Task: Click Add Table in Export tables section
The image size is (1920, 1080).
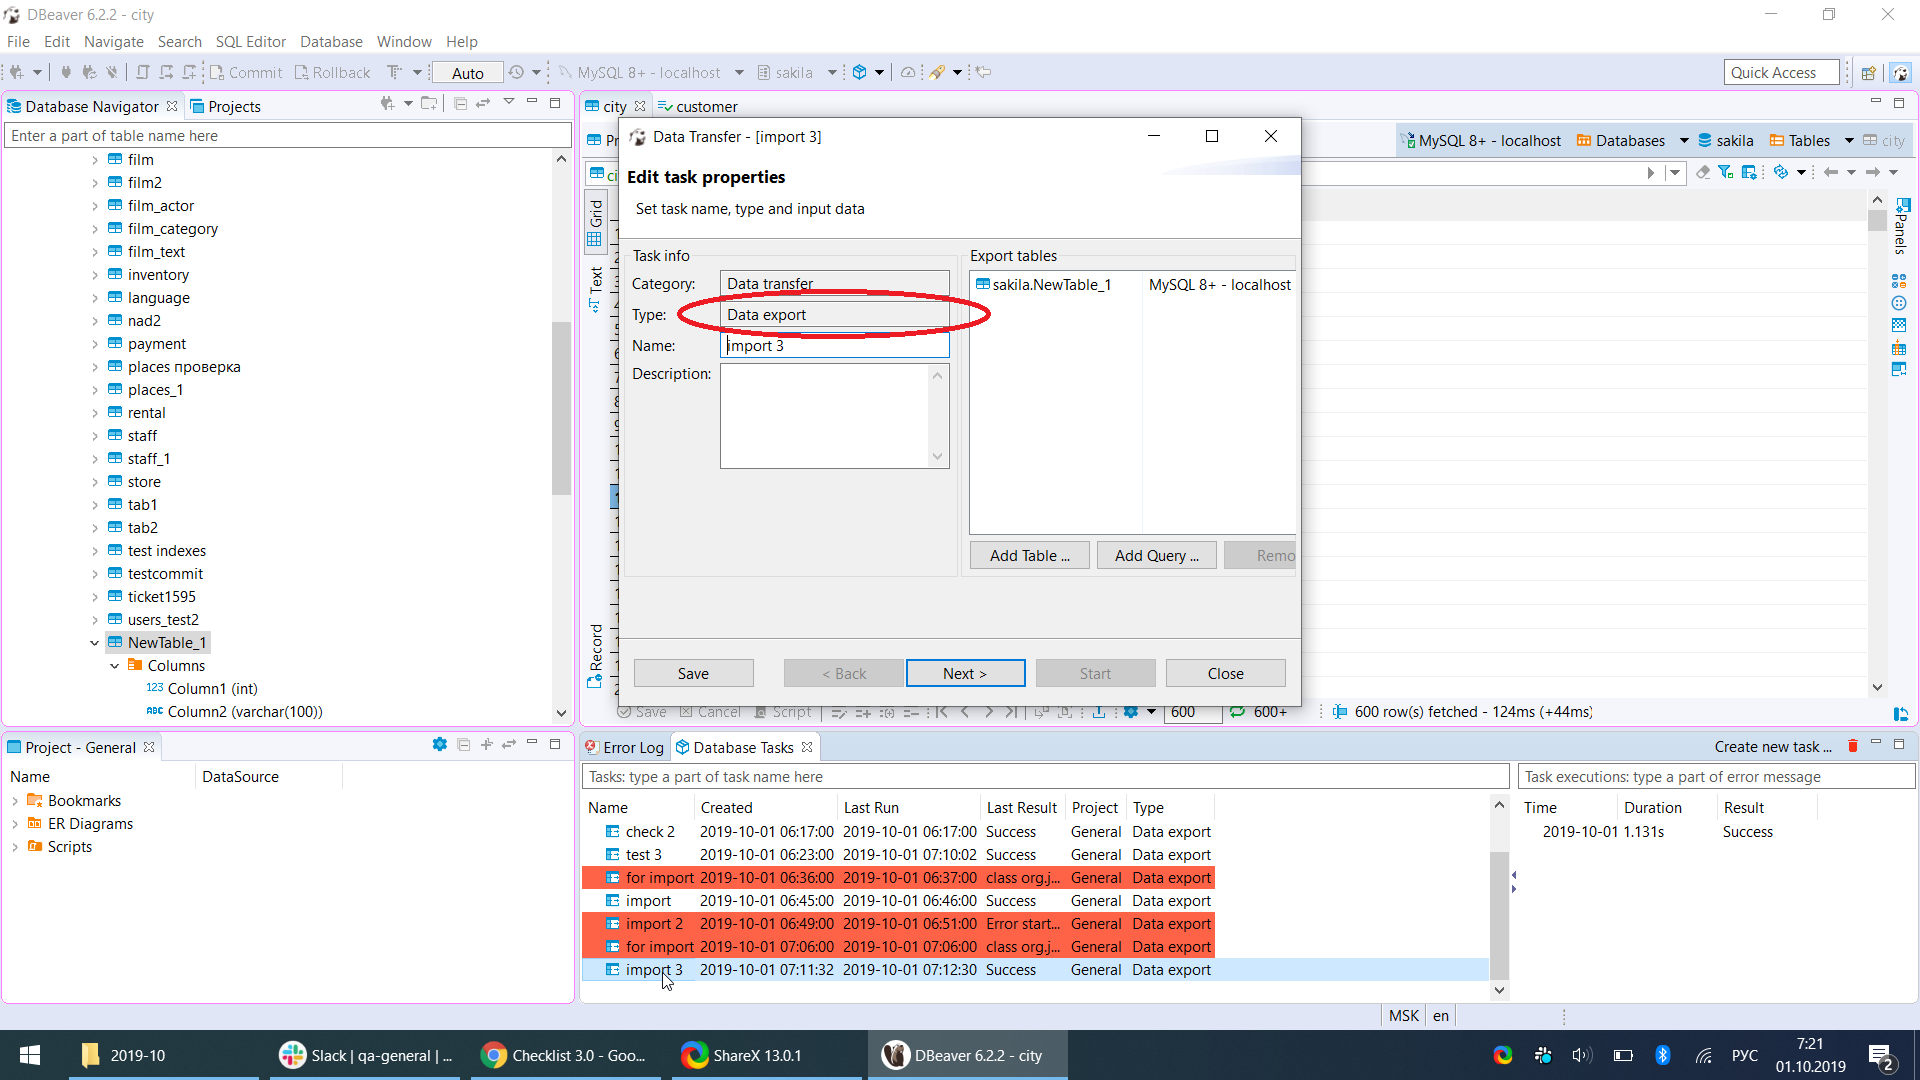Action: [1028, 555]
